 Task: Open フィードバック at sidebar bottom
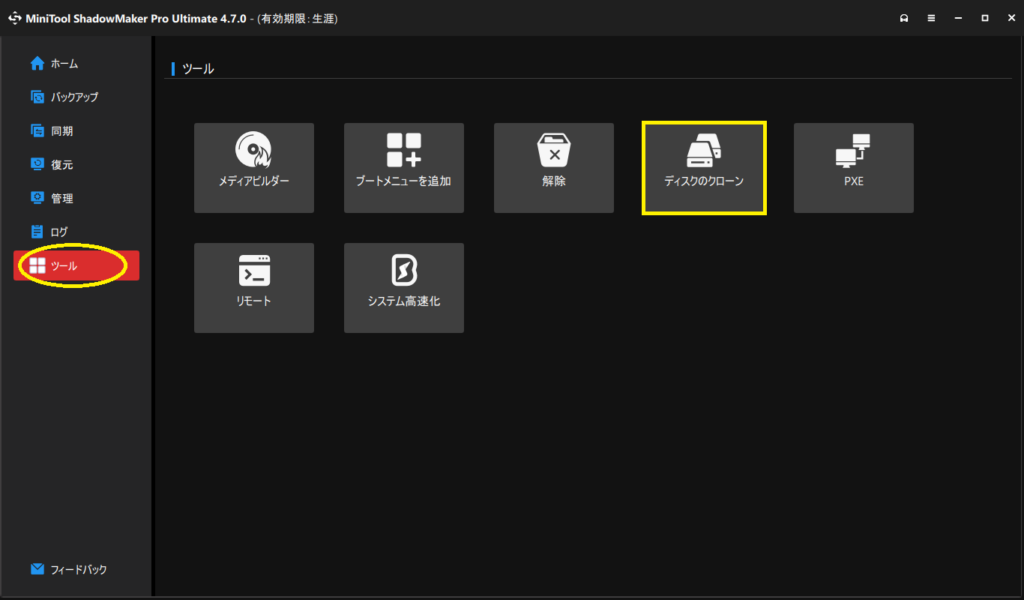pyautogui.click(x=76, y=569)
